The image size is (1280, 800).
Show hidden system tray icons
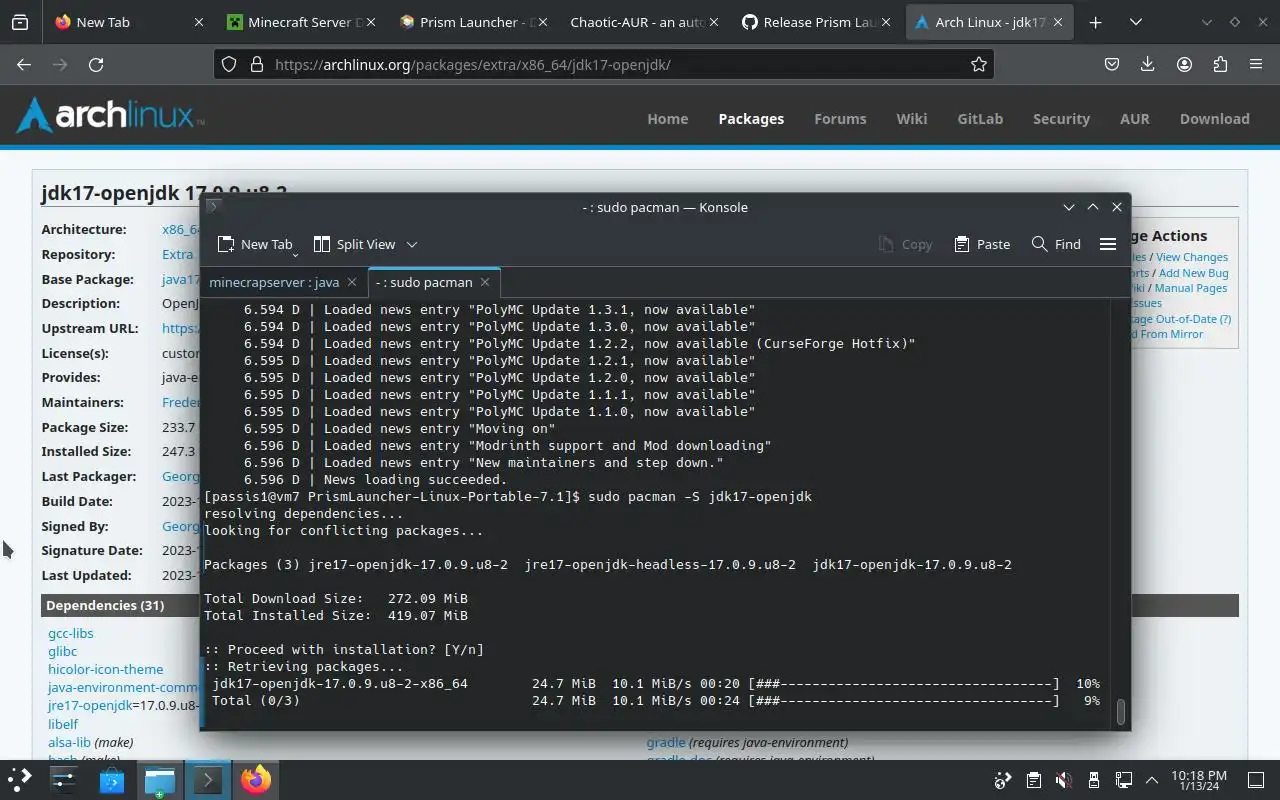pyautogui.click(x=1151, y=780)
